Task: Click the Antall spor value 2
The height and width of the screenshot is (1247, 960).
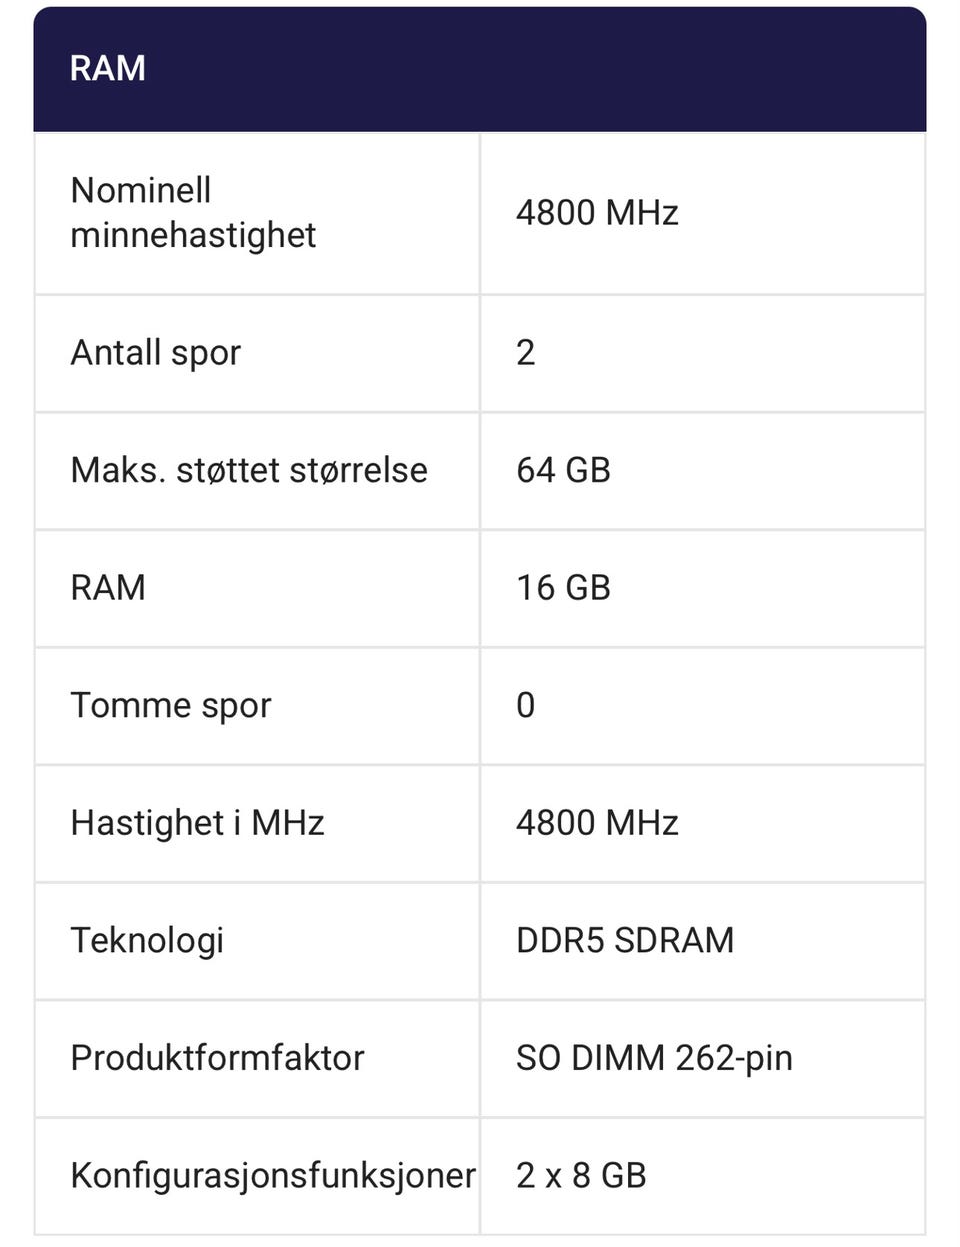Action: coord(526,353)
